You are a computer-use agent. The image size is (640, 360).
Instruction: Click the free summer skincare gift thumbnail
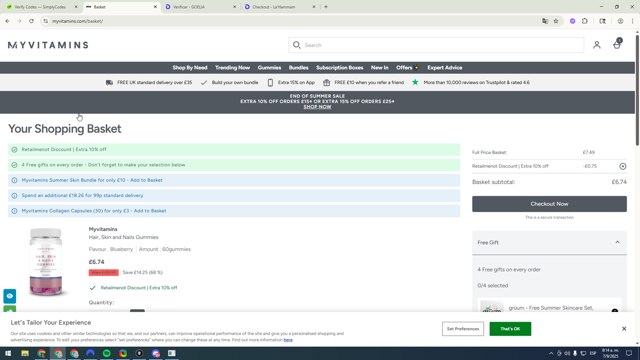tap(491, 307)
